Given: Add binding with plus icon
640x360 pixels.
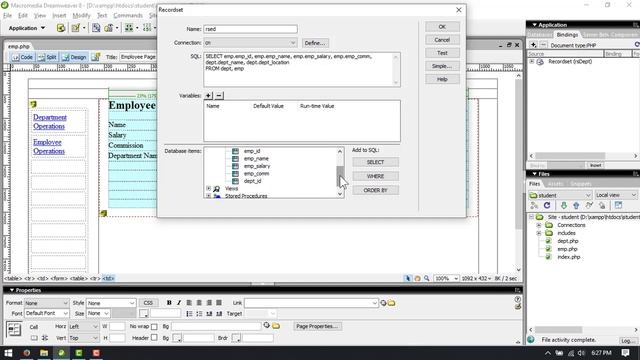Looking at the screenshot, I should (x=533, y=45).
